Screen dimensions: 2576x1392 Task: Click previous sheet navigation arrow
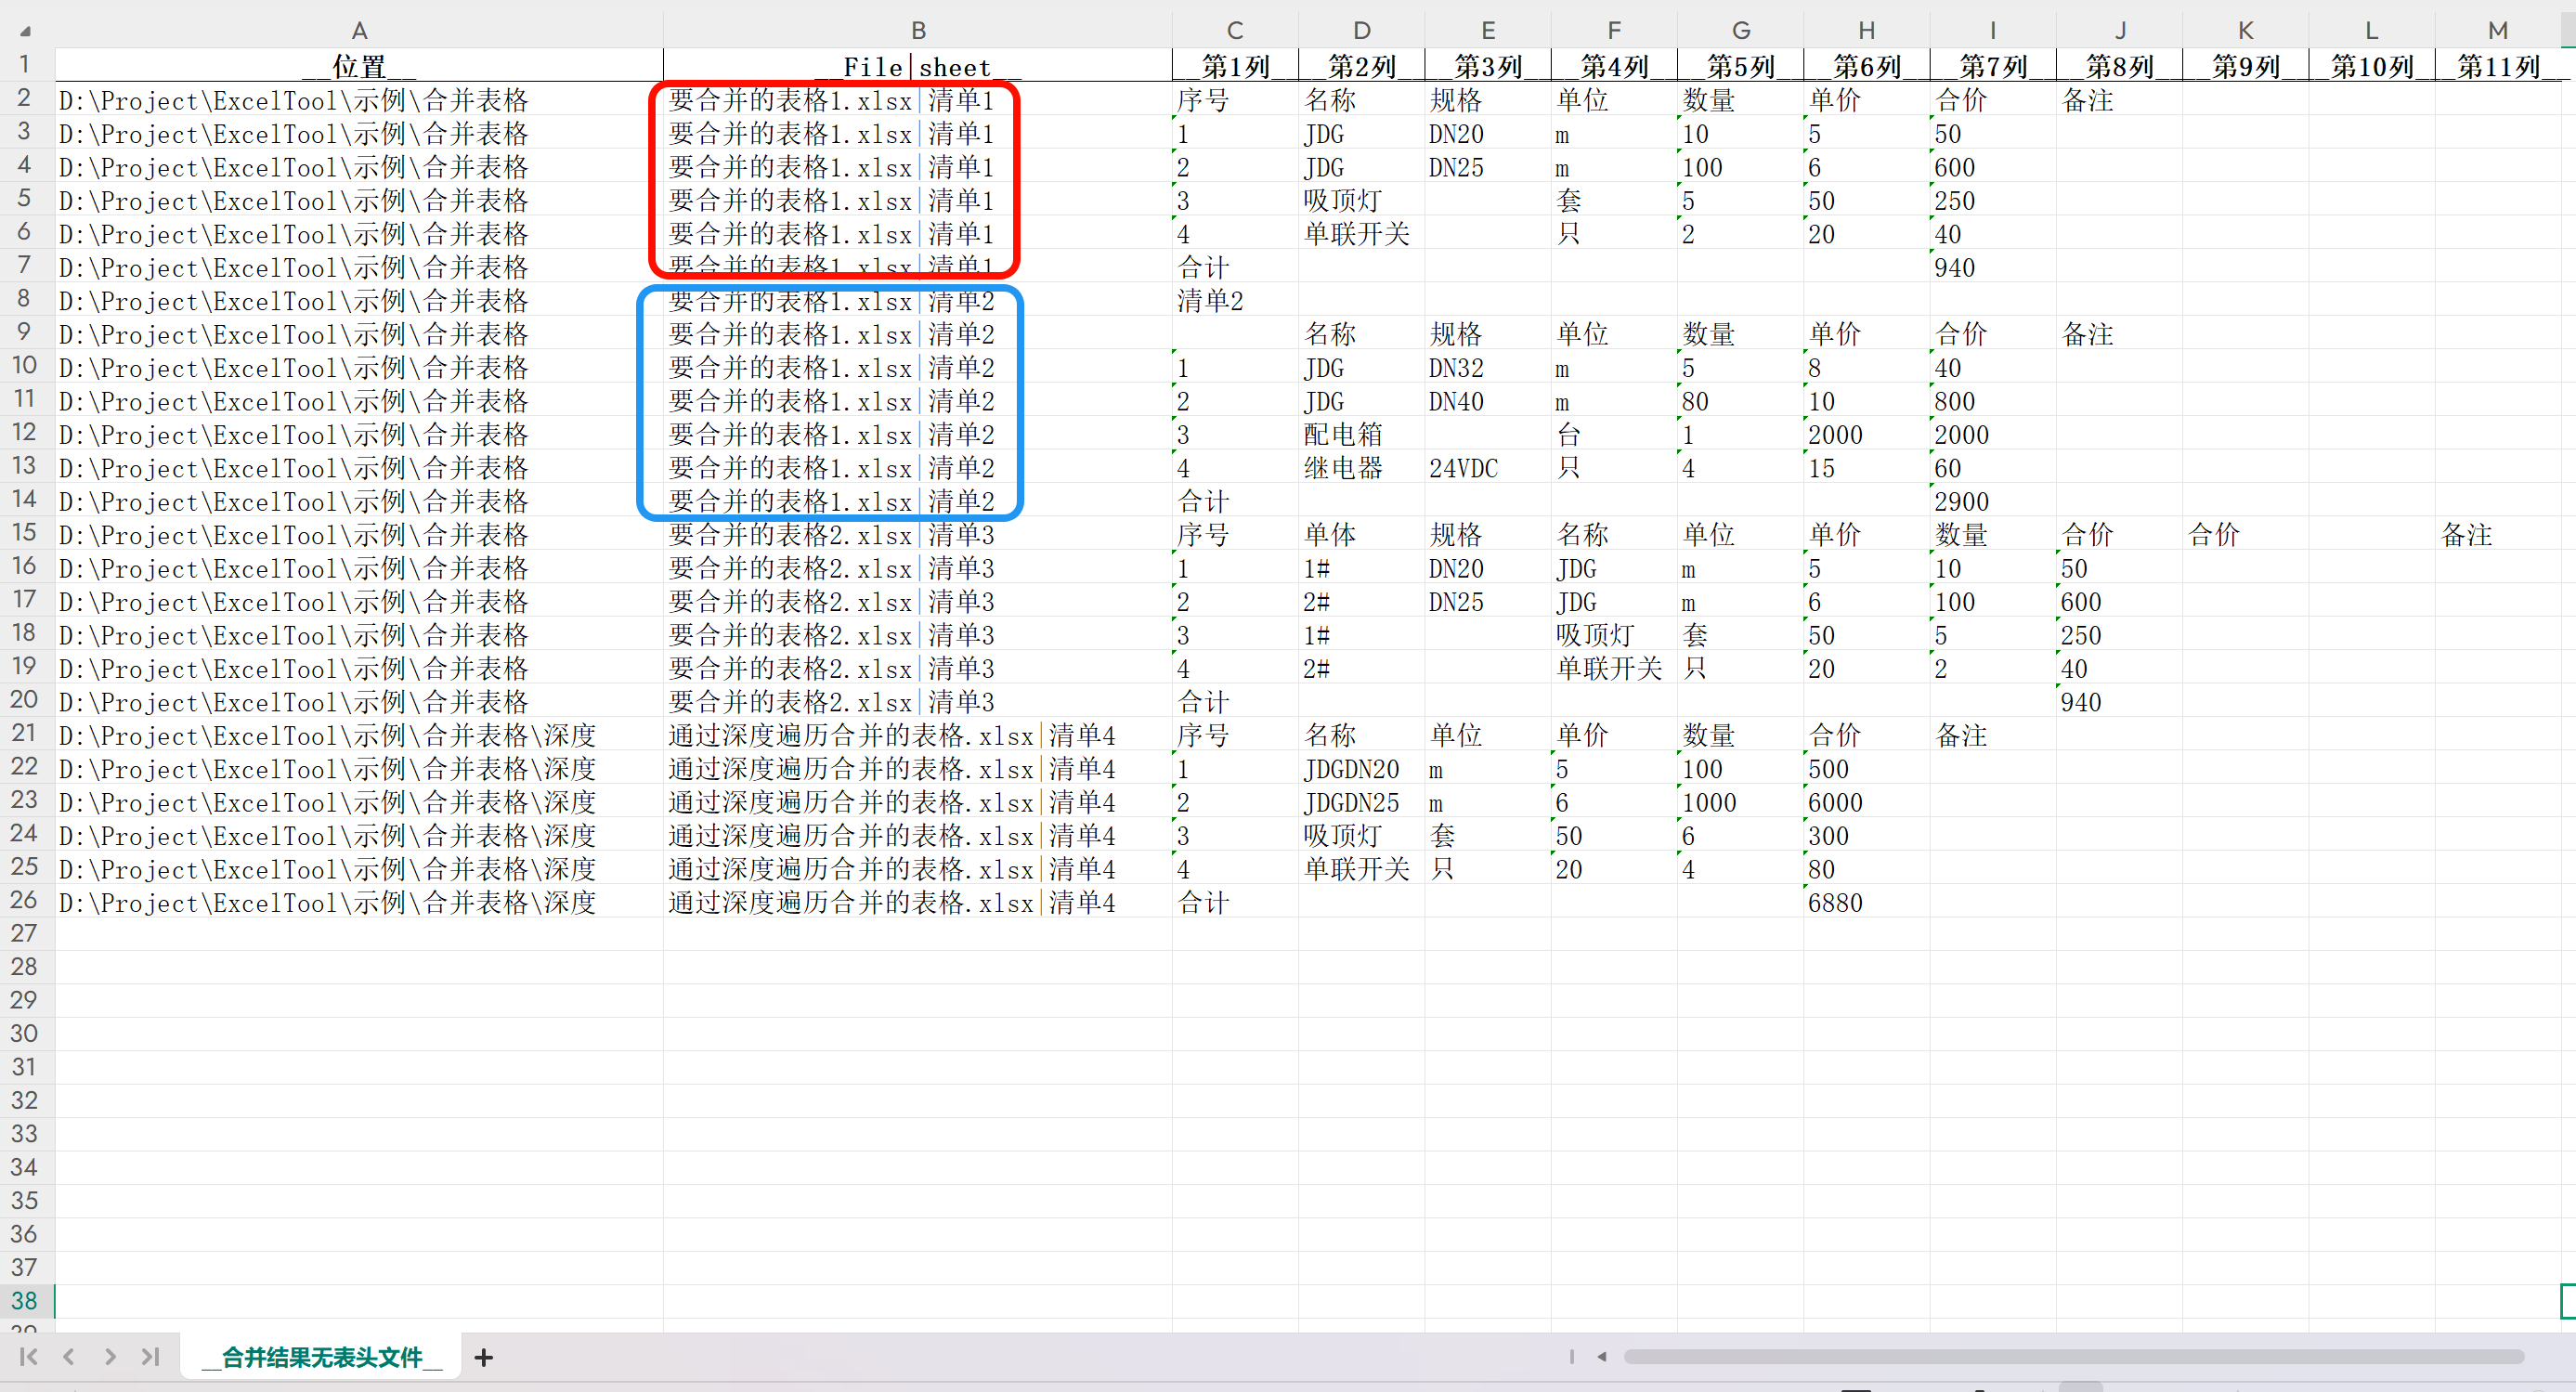click(69, 1356)
